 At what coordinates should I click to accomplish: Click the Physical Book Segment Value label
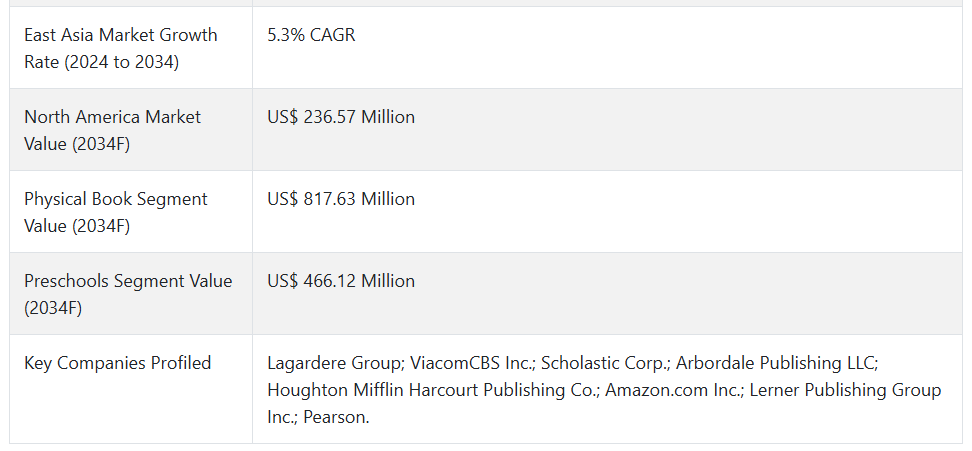[116, 212]
